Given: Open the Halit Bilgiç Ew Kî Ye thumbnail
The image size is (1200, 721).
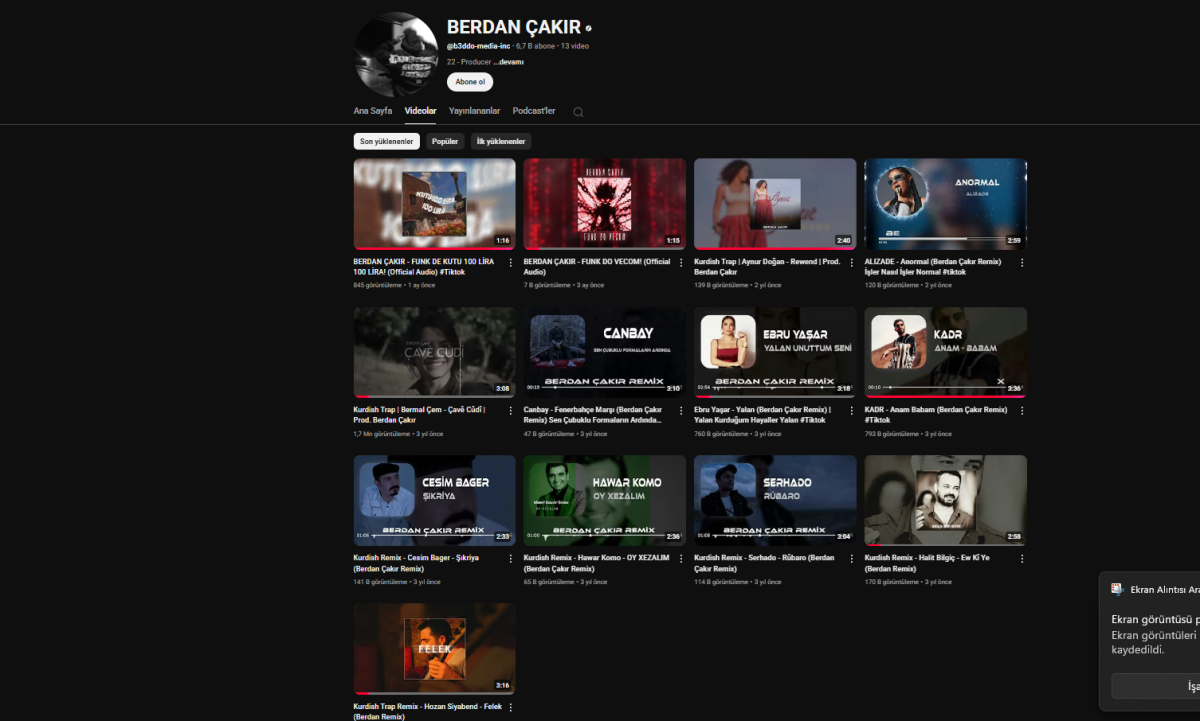Looking at the screenshot, I should [946, 500].
